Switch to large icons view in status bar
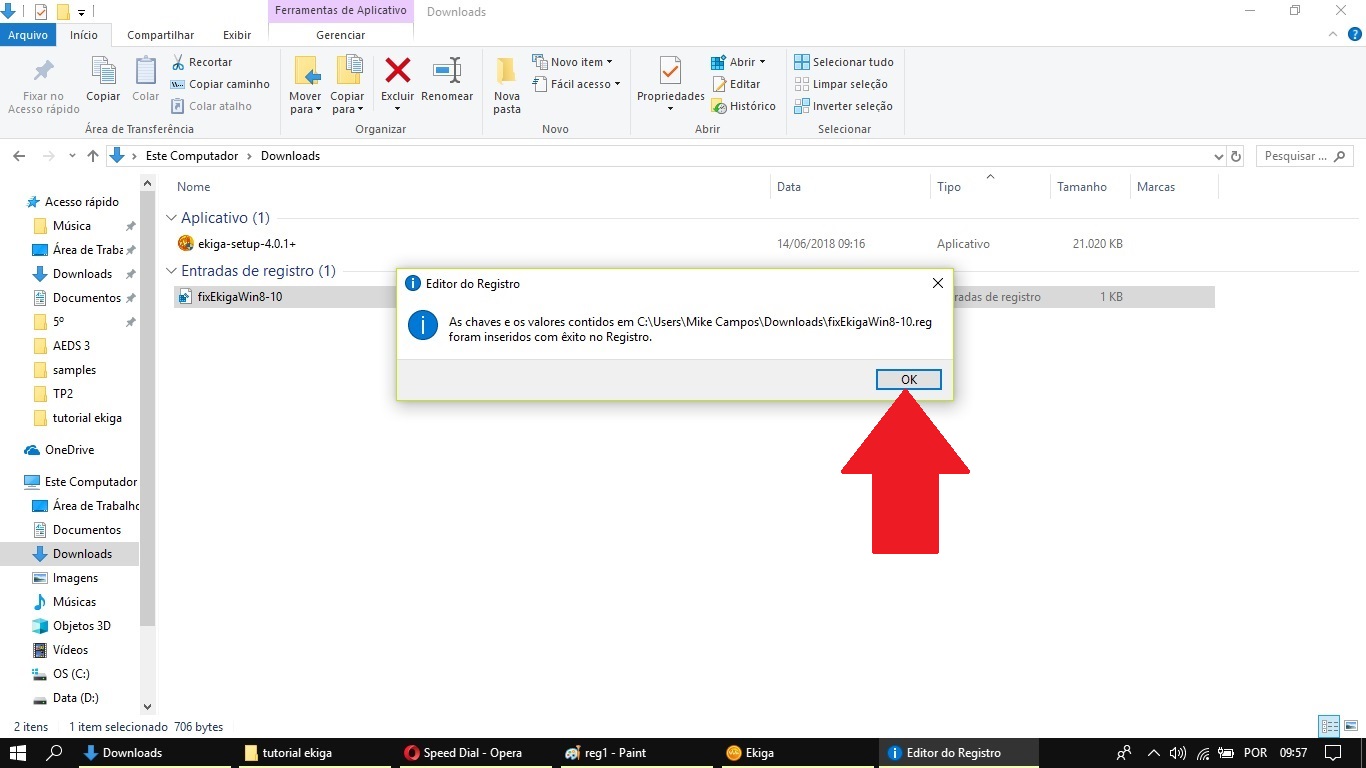1366x768 pixels. (x=1349, y=727)
